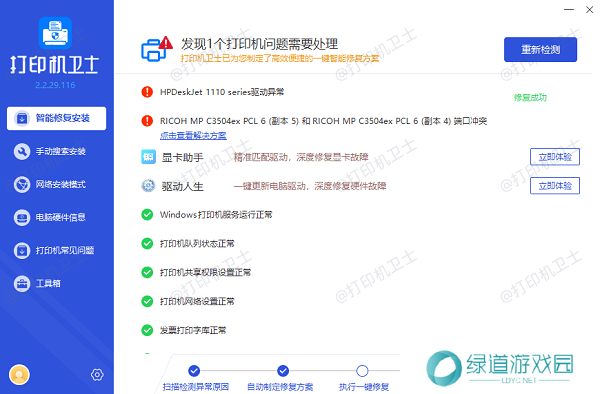Viewport: 600px width, 394px height.
Task: Select the RICOH MP C3504ex 端口冲突 text
Action: tap(323, 121)
